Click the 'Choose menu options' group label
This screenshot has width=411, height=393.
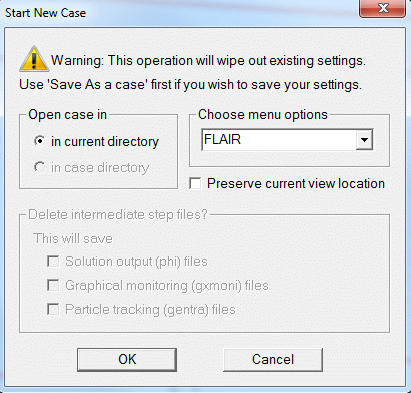[x=263, y=115]
